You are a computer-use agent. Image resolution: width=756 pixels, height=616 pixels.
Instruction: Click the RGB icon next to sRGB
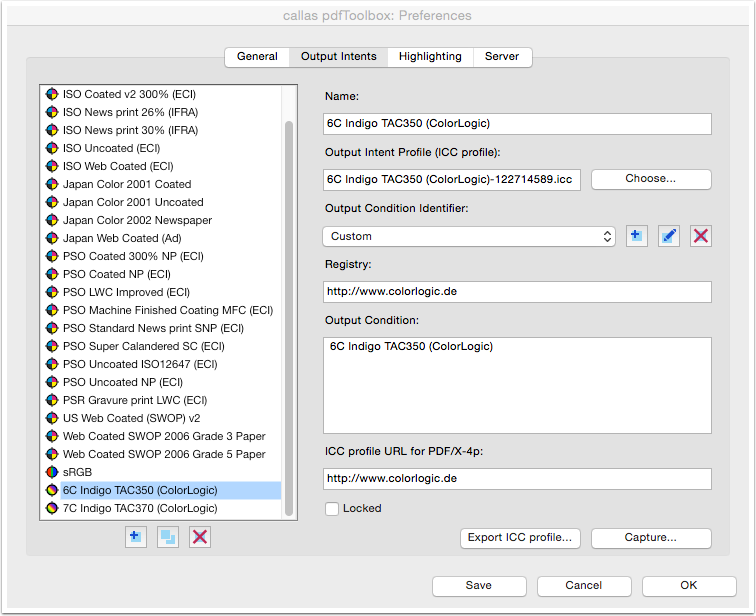[x=52, y=472]
